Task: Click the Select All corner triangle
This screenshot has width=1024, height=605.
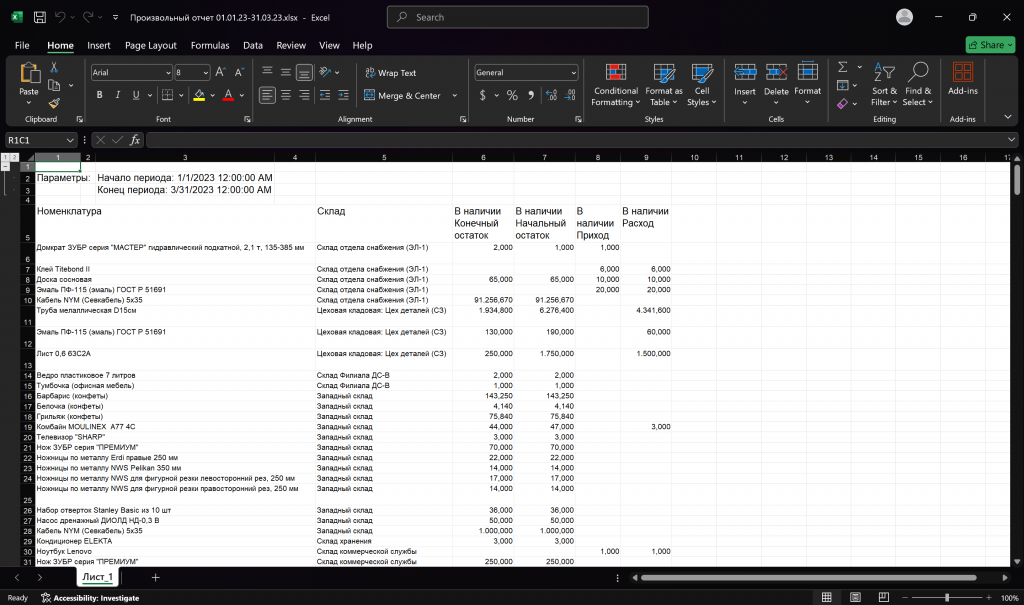Action: pyautogui.click(x=30, y=157)
